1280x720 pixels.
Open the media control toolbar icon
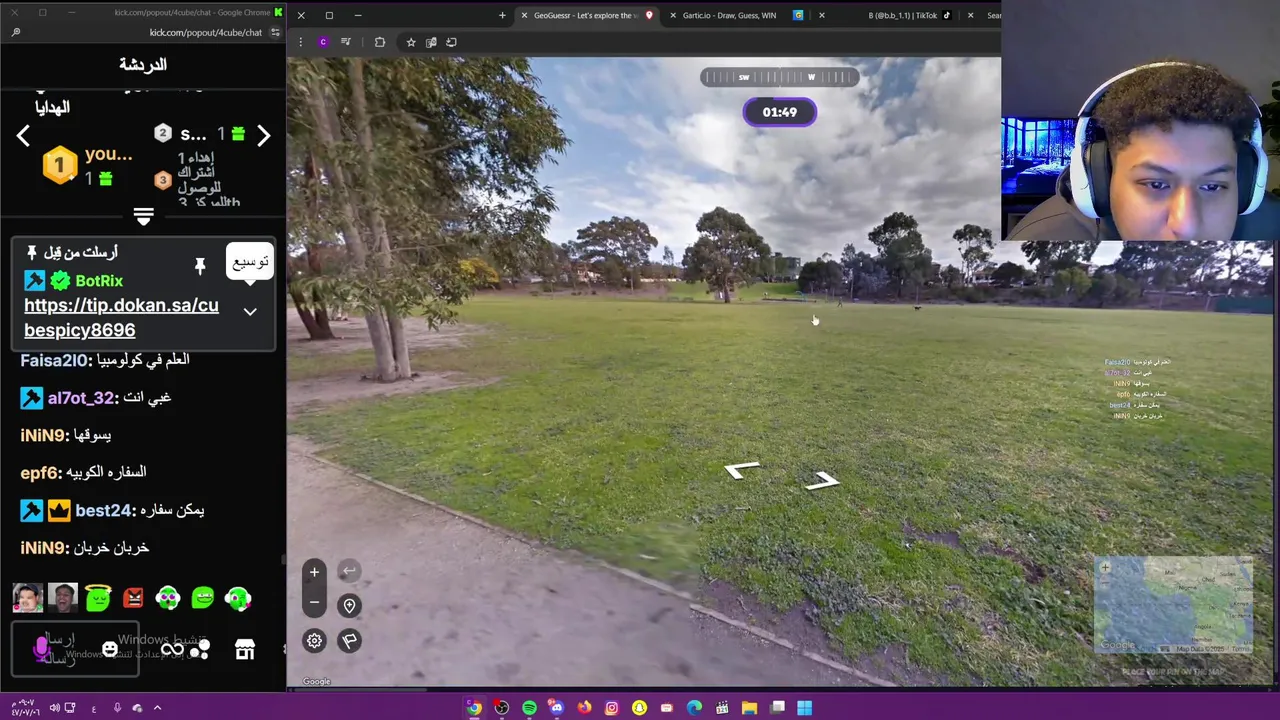[346, 42]
